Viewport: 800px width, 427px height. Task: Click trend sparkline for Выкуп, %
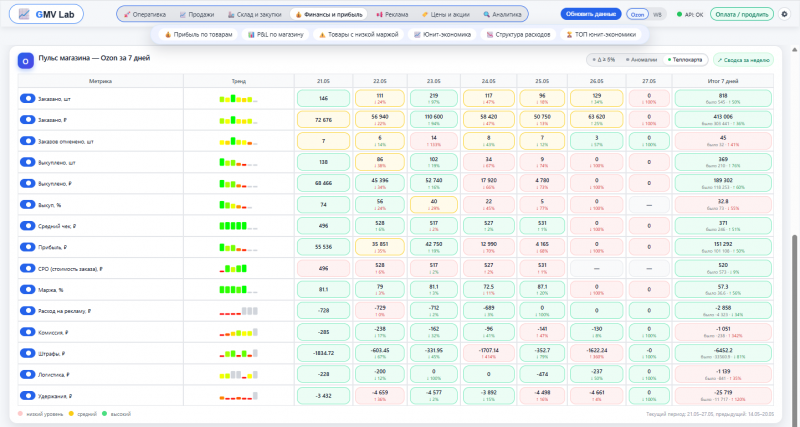(238, 205)
